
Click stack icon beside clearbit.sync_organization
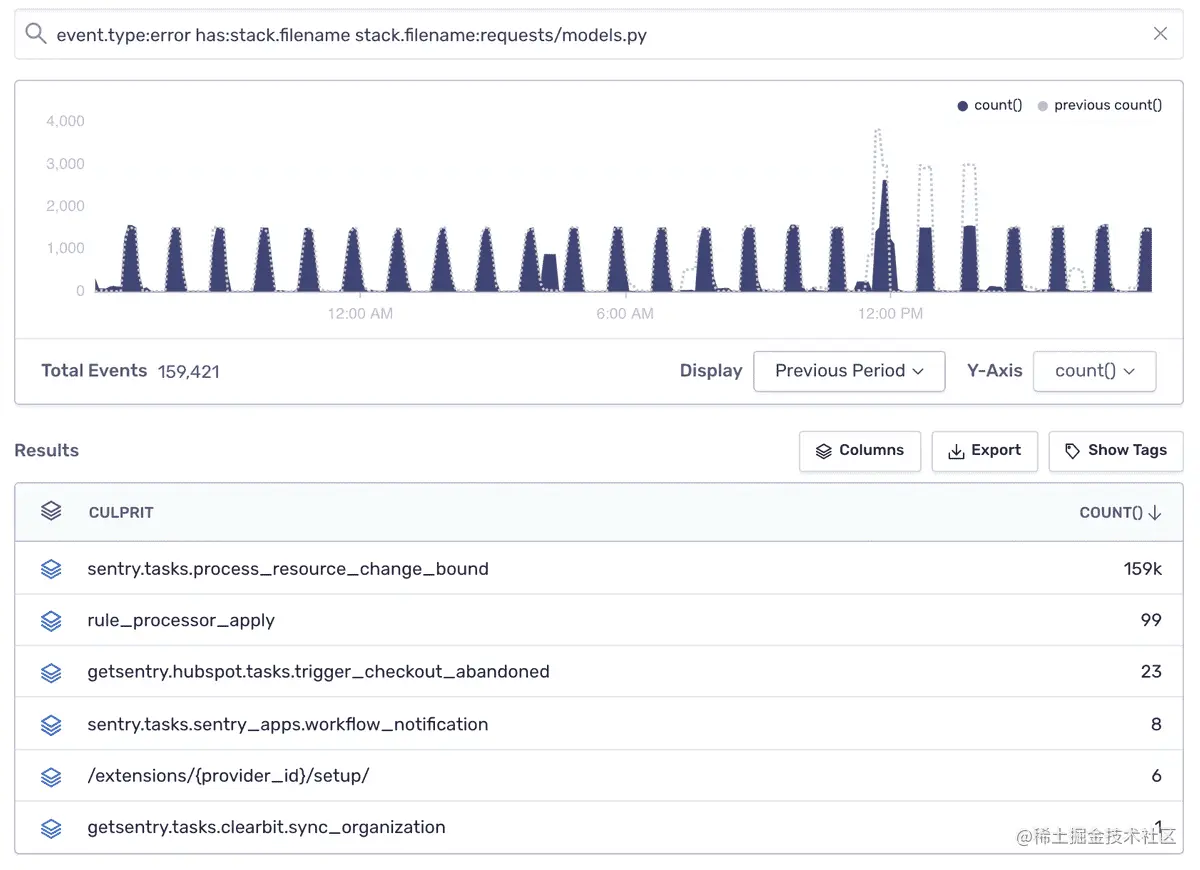51,828
